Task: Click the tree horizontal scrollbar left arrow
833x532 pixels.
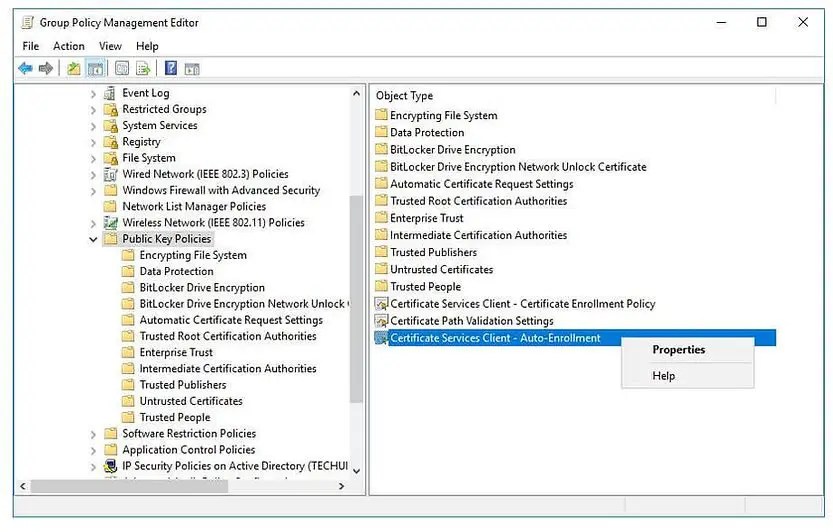Action: point(22,486)
